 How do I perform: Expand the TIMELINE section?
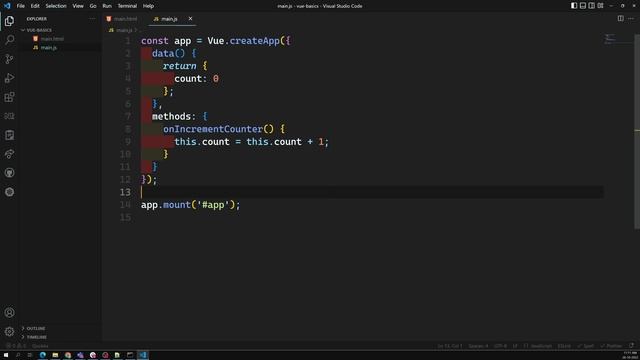pos(37,337)
